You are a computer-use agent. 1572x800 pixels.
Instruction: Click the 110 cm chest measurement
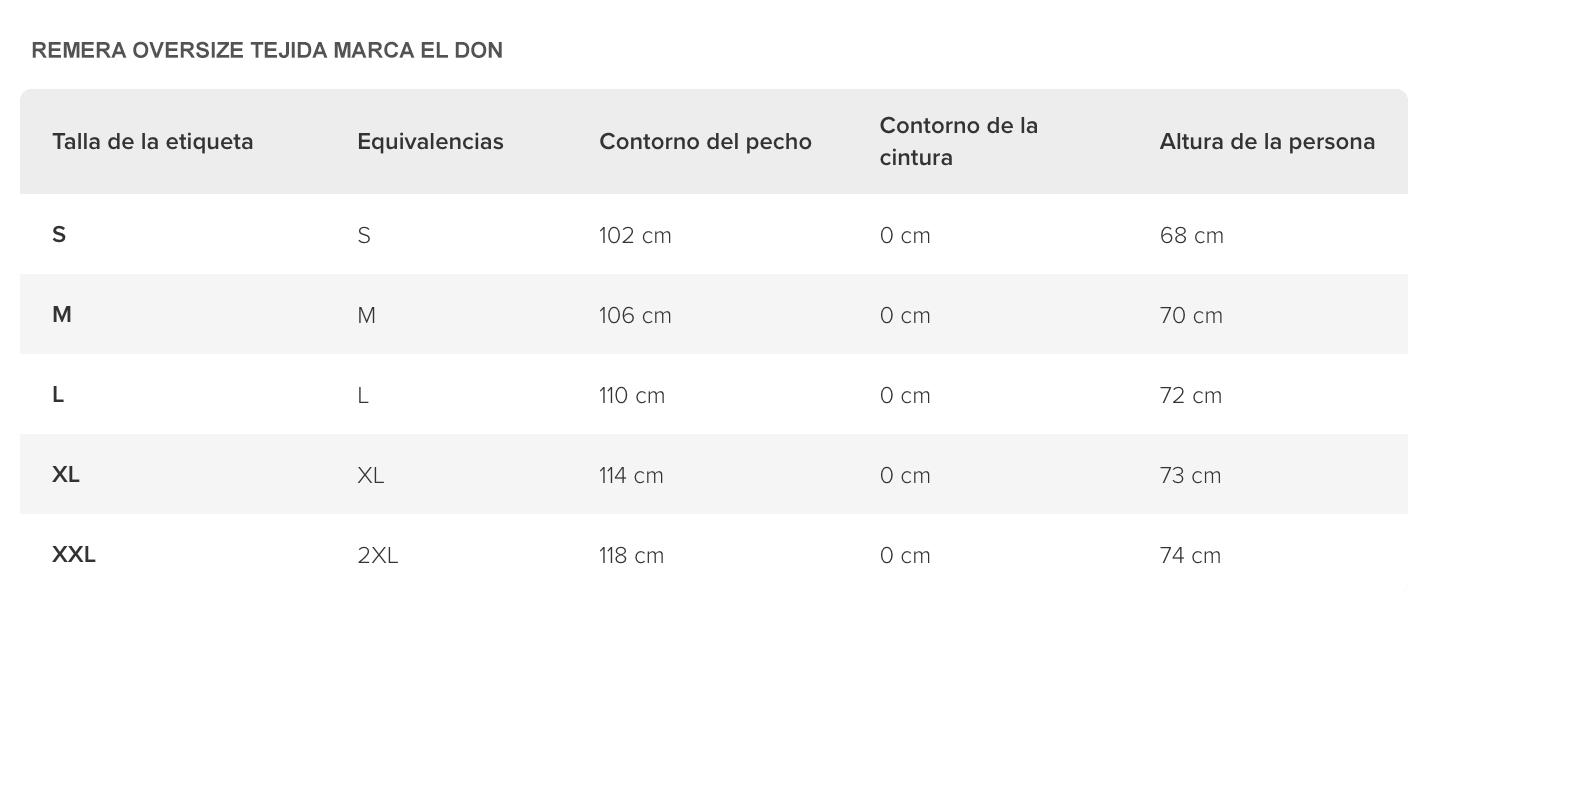pyautogui.click(x=632, y=396)
